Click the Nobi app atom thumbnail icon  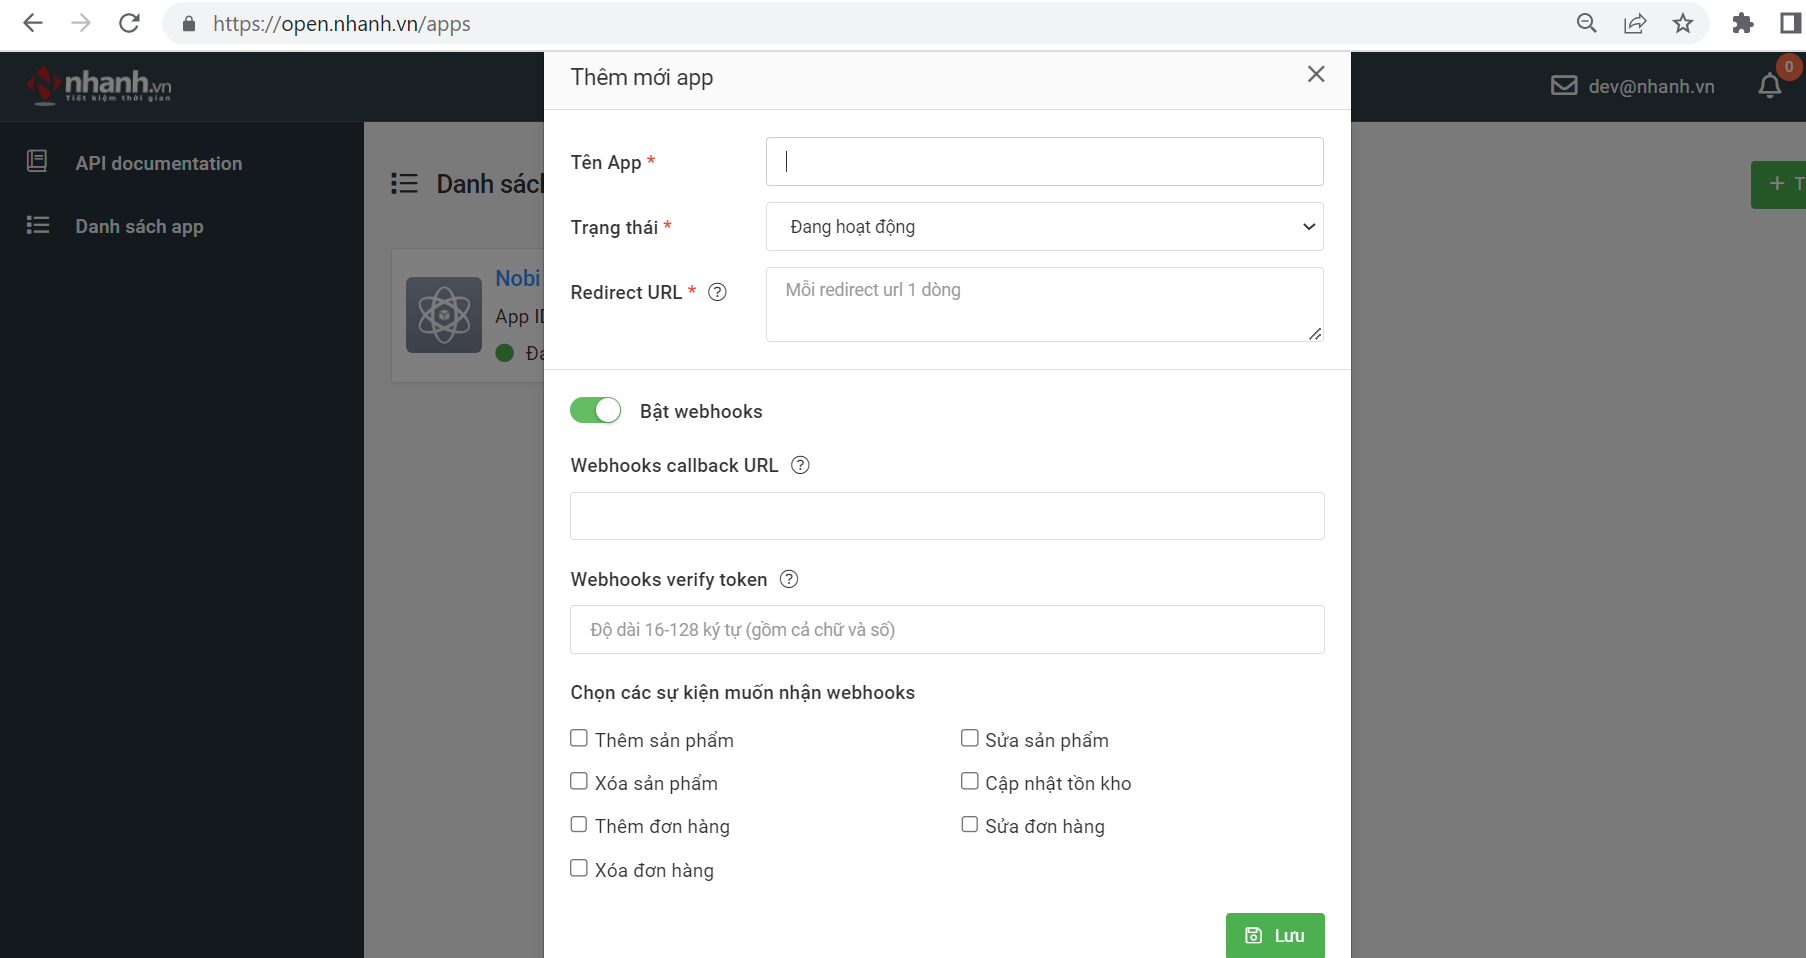(x=444, y=315)
